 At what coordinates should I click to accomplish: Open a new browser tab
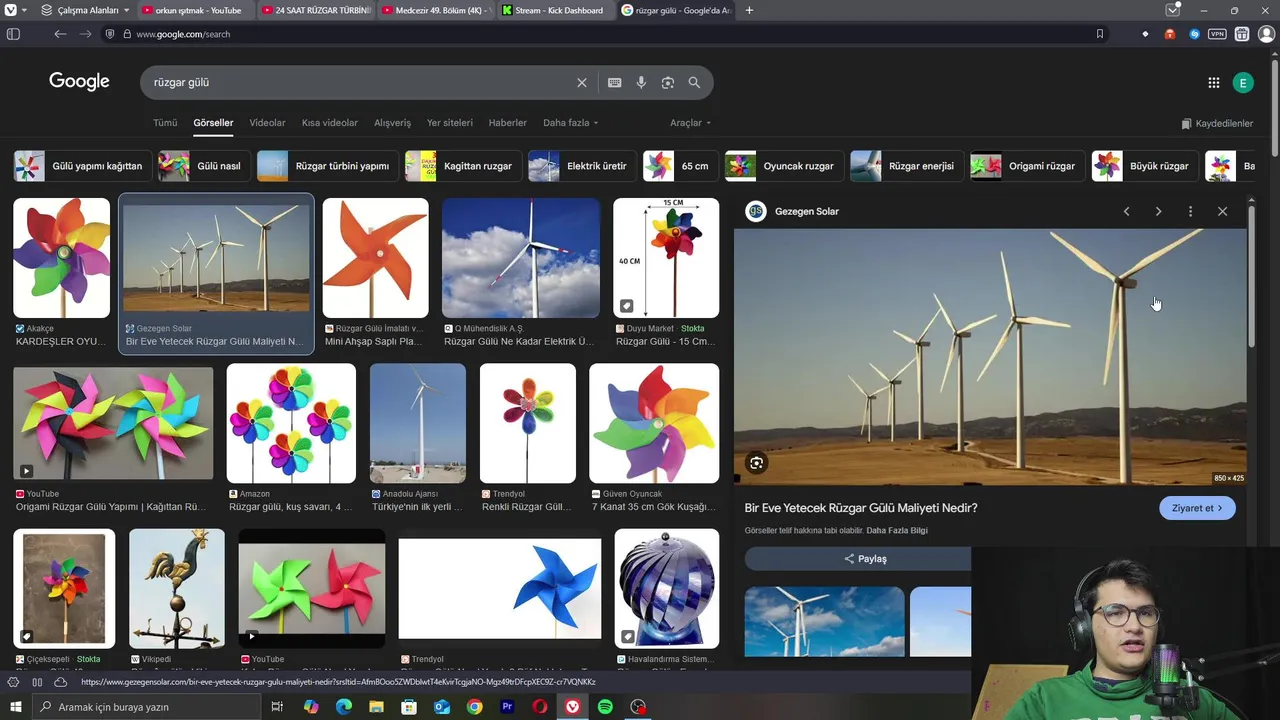click(750, 10)
